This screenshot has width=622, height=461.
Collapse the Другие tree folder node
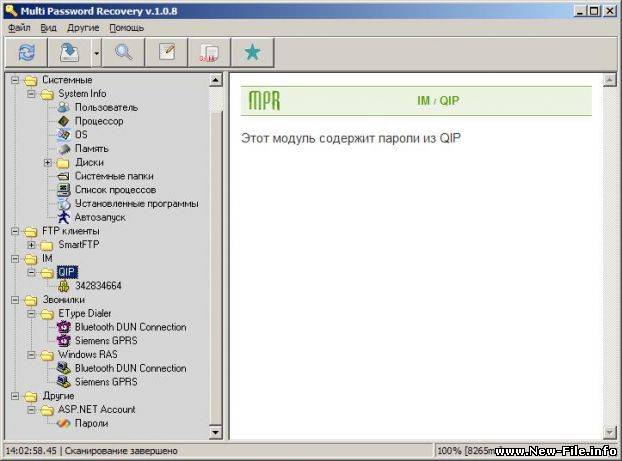15,396
